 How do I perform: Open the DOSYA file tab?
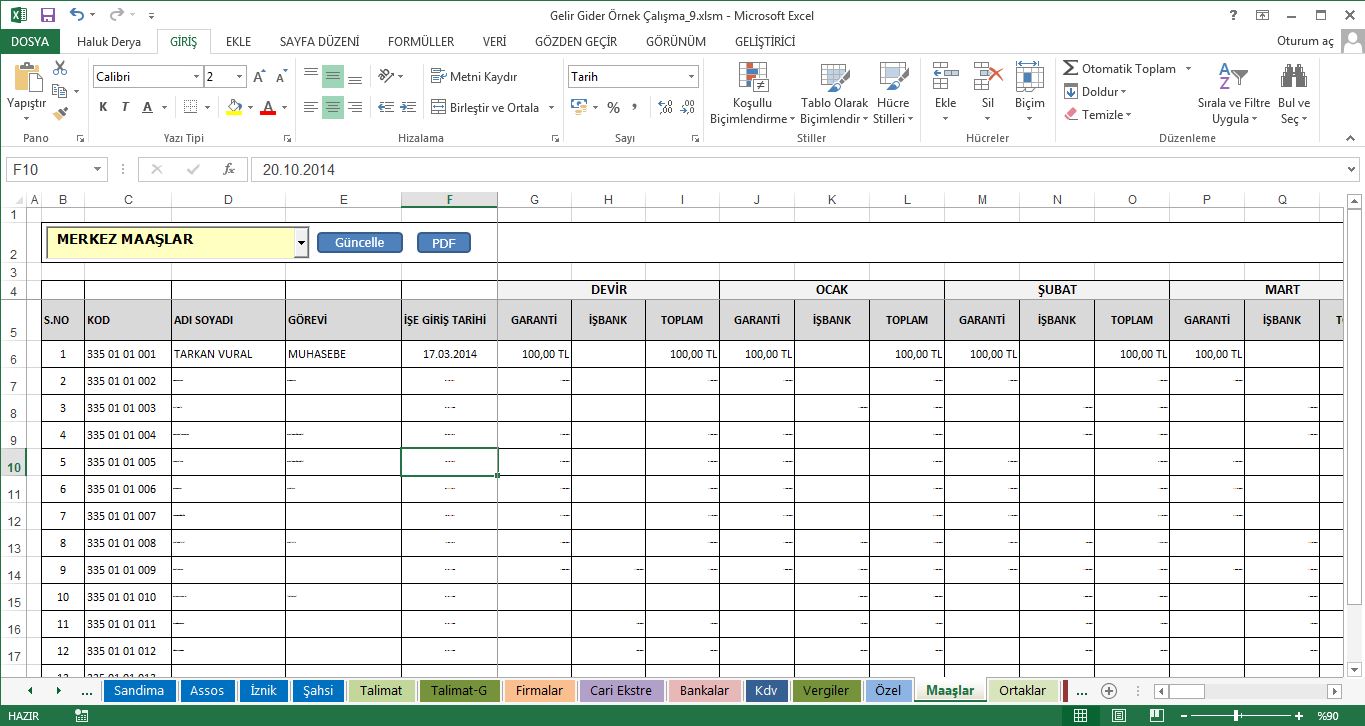tap(30, 42)
